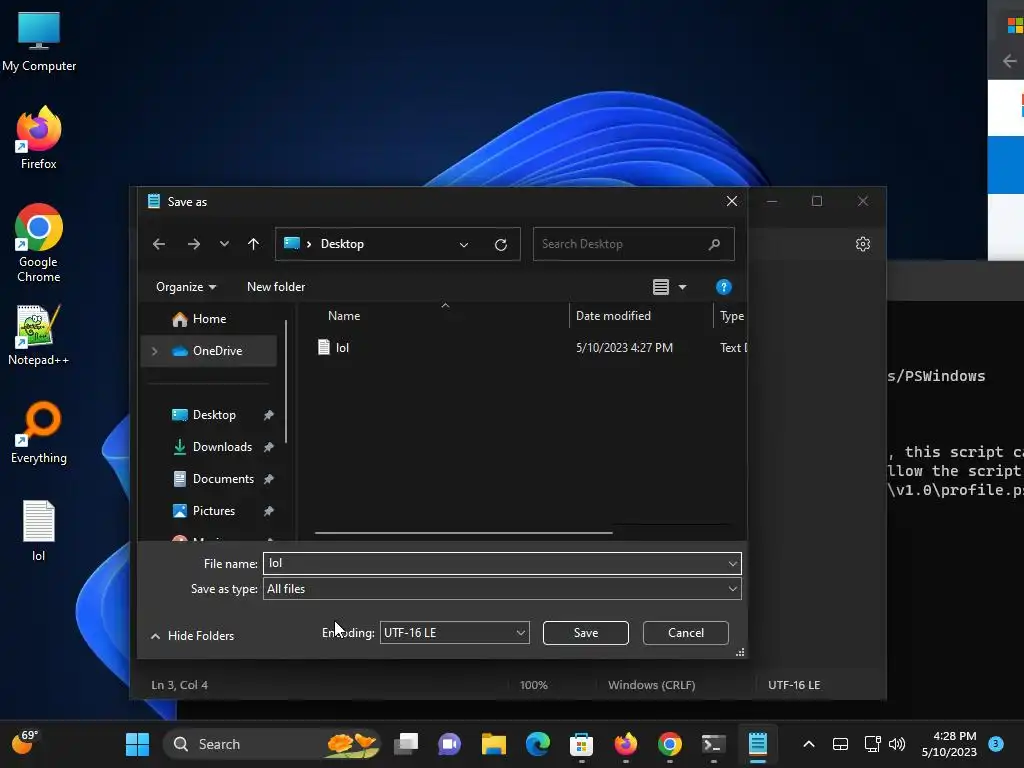Close the Save as dialog
The width and height of the screenshot is (1024, 768).
(x=732, y=201)
